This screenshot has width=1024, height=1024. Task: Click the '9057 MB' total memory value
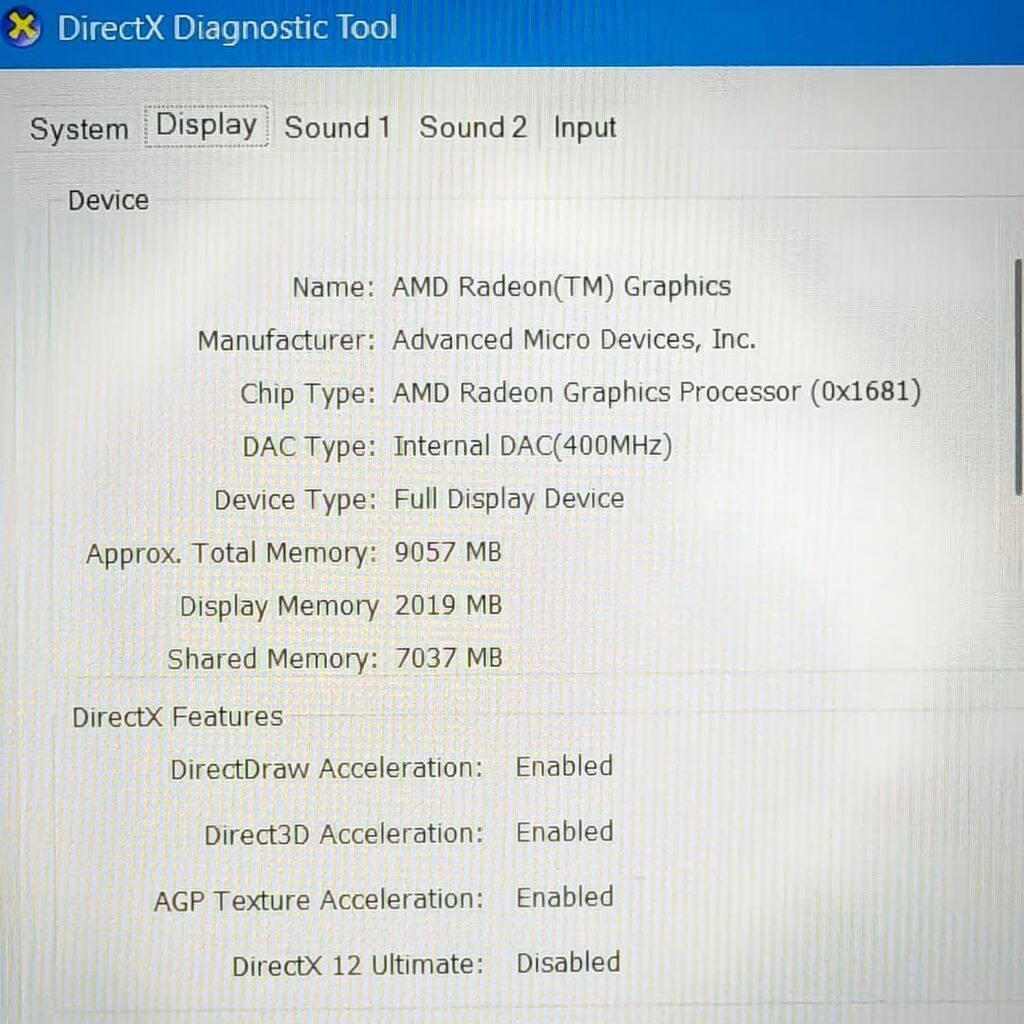click(448, 552)
